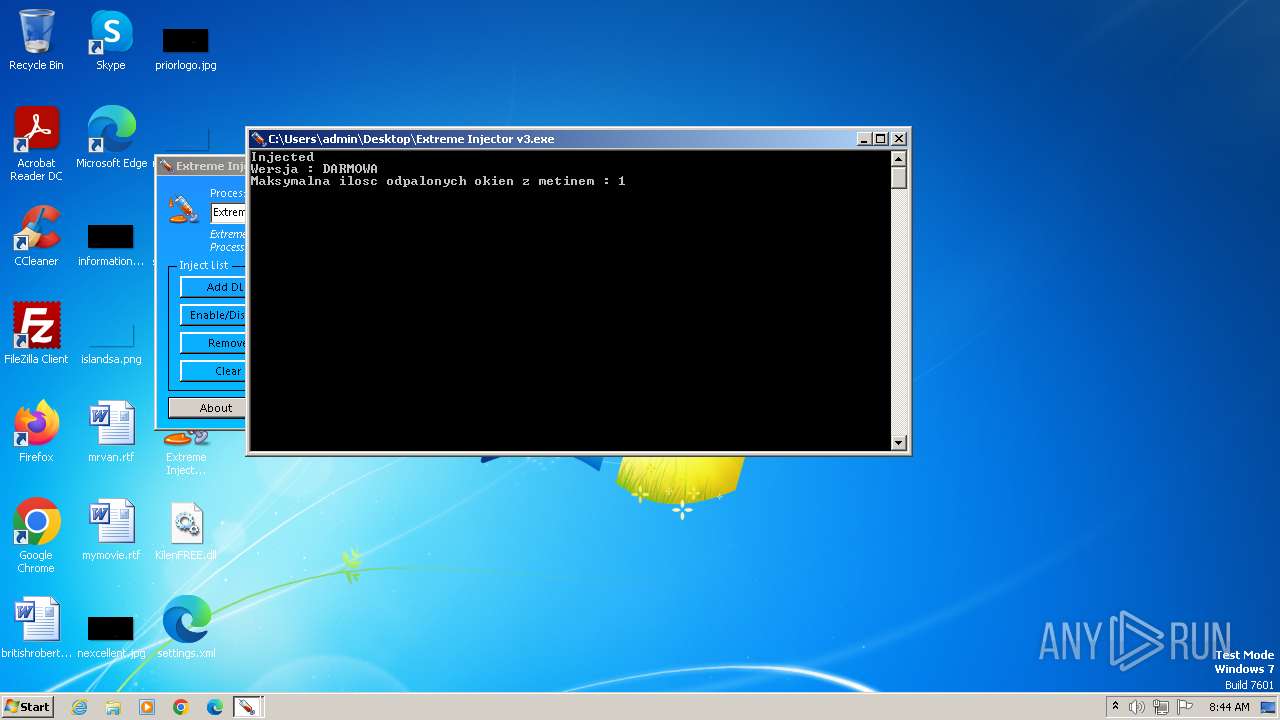Open the Acrobat Reader DC shortcut

(x=36, y=143)
